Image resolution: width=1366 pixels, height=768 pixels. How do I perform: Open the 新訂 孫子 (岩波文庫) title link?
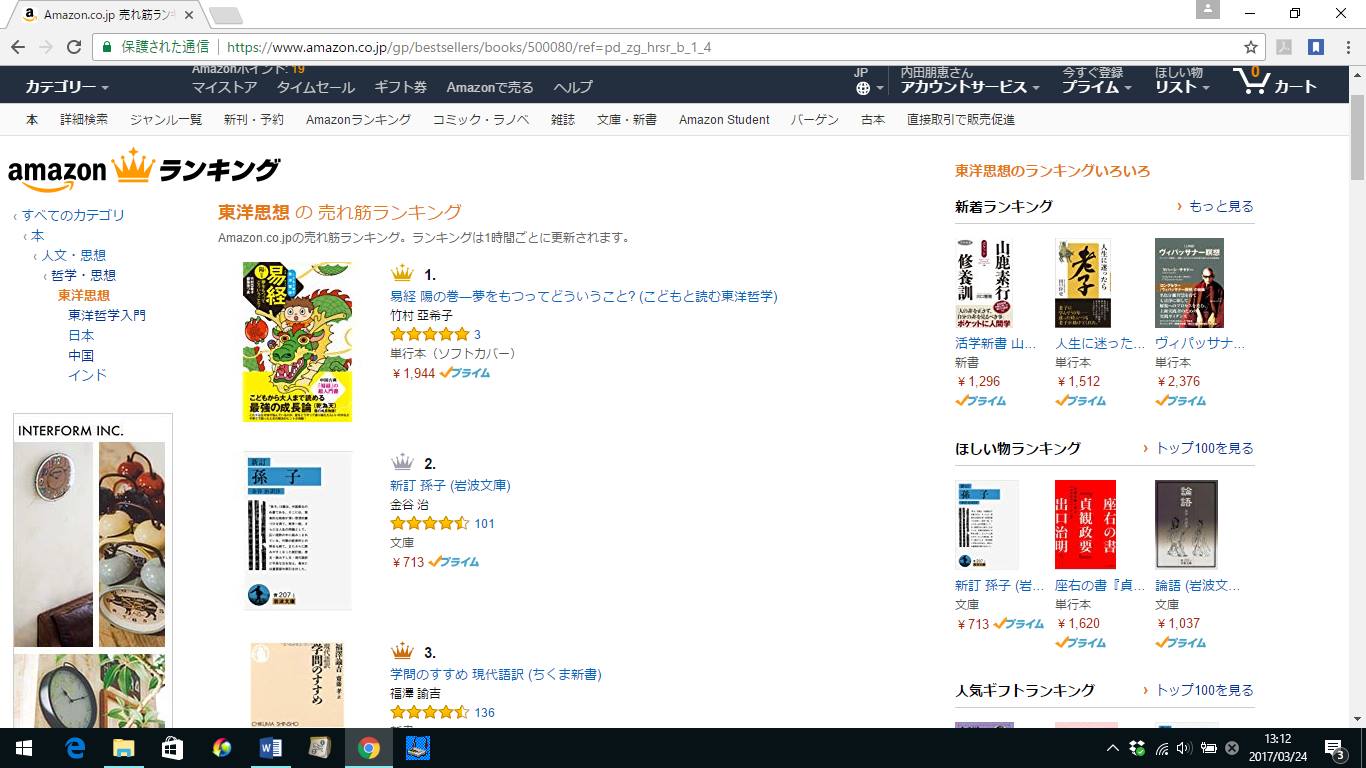click(x=450, y=485)
